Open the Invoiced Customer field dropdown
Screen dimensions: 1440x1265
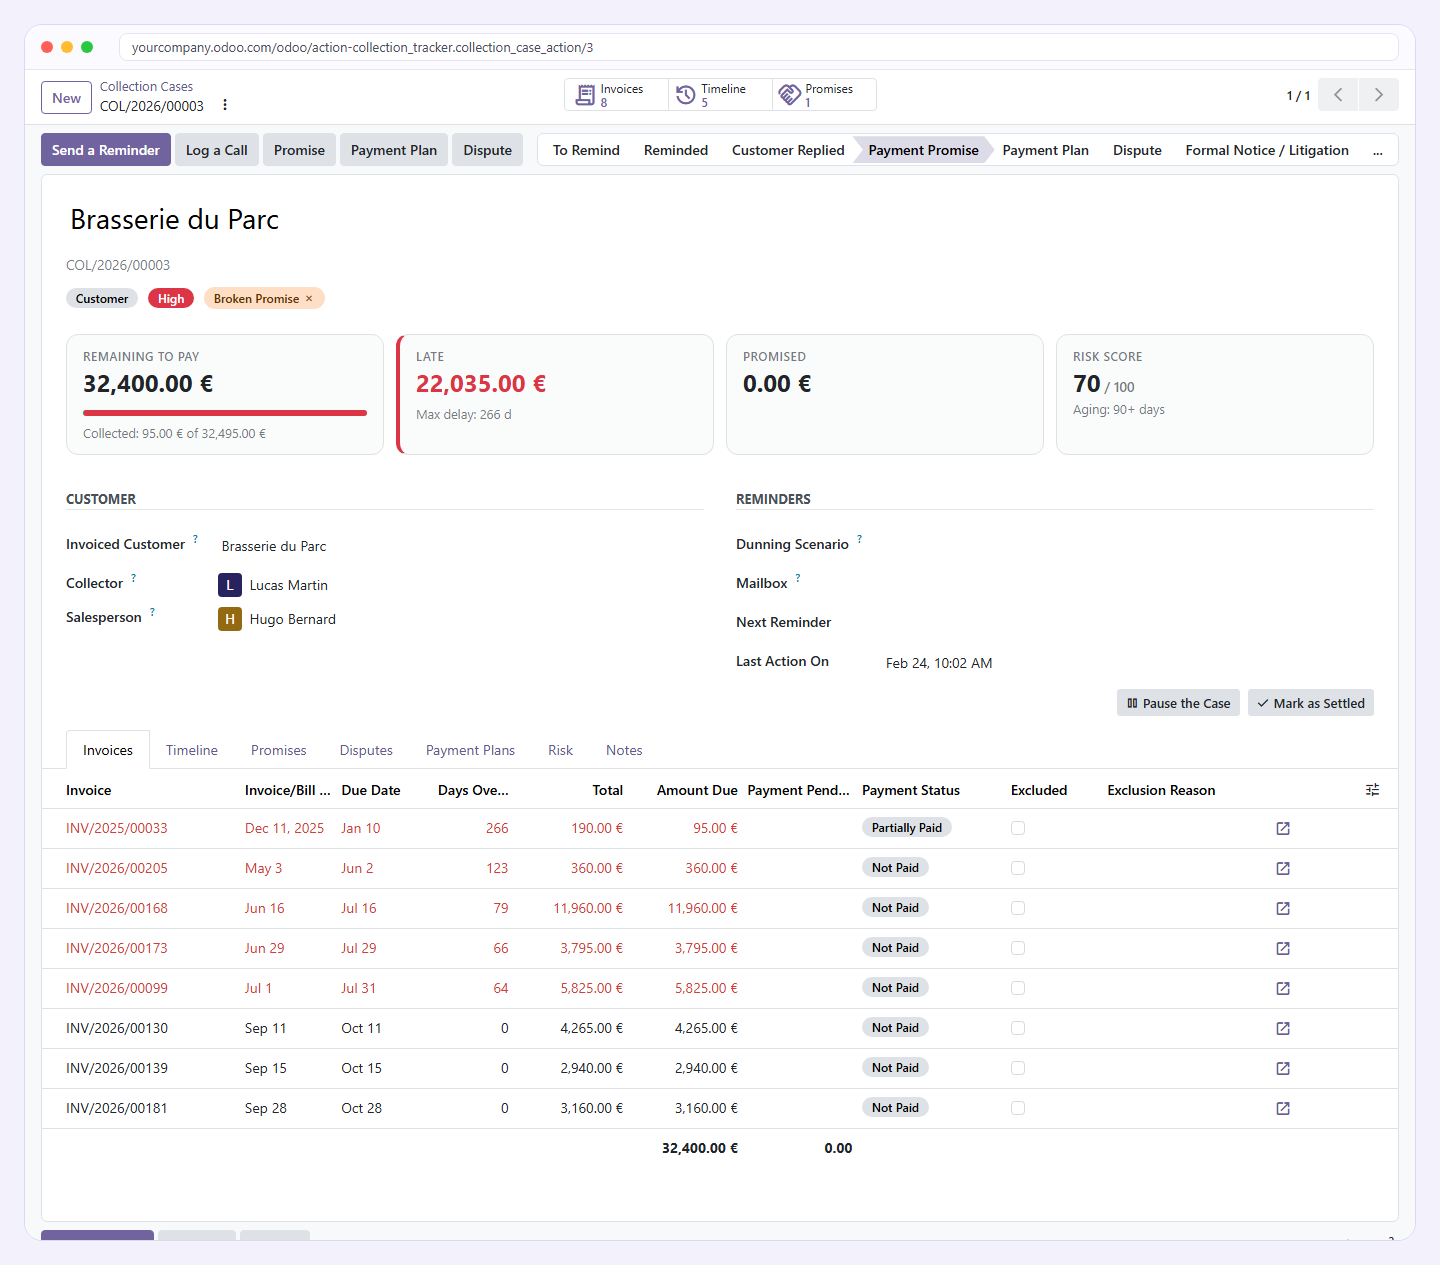pos(460,546)
